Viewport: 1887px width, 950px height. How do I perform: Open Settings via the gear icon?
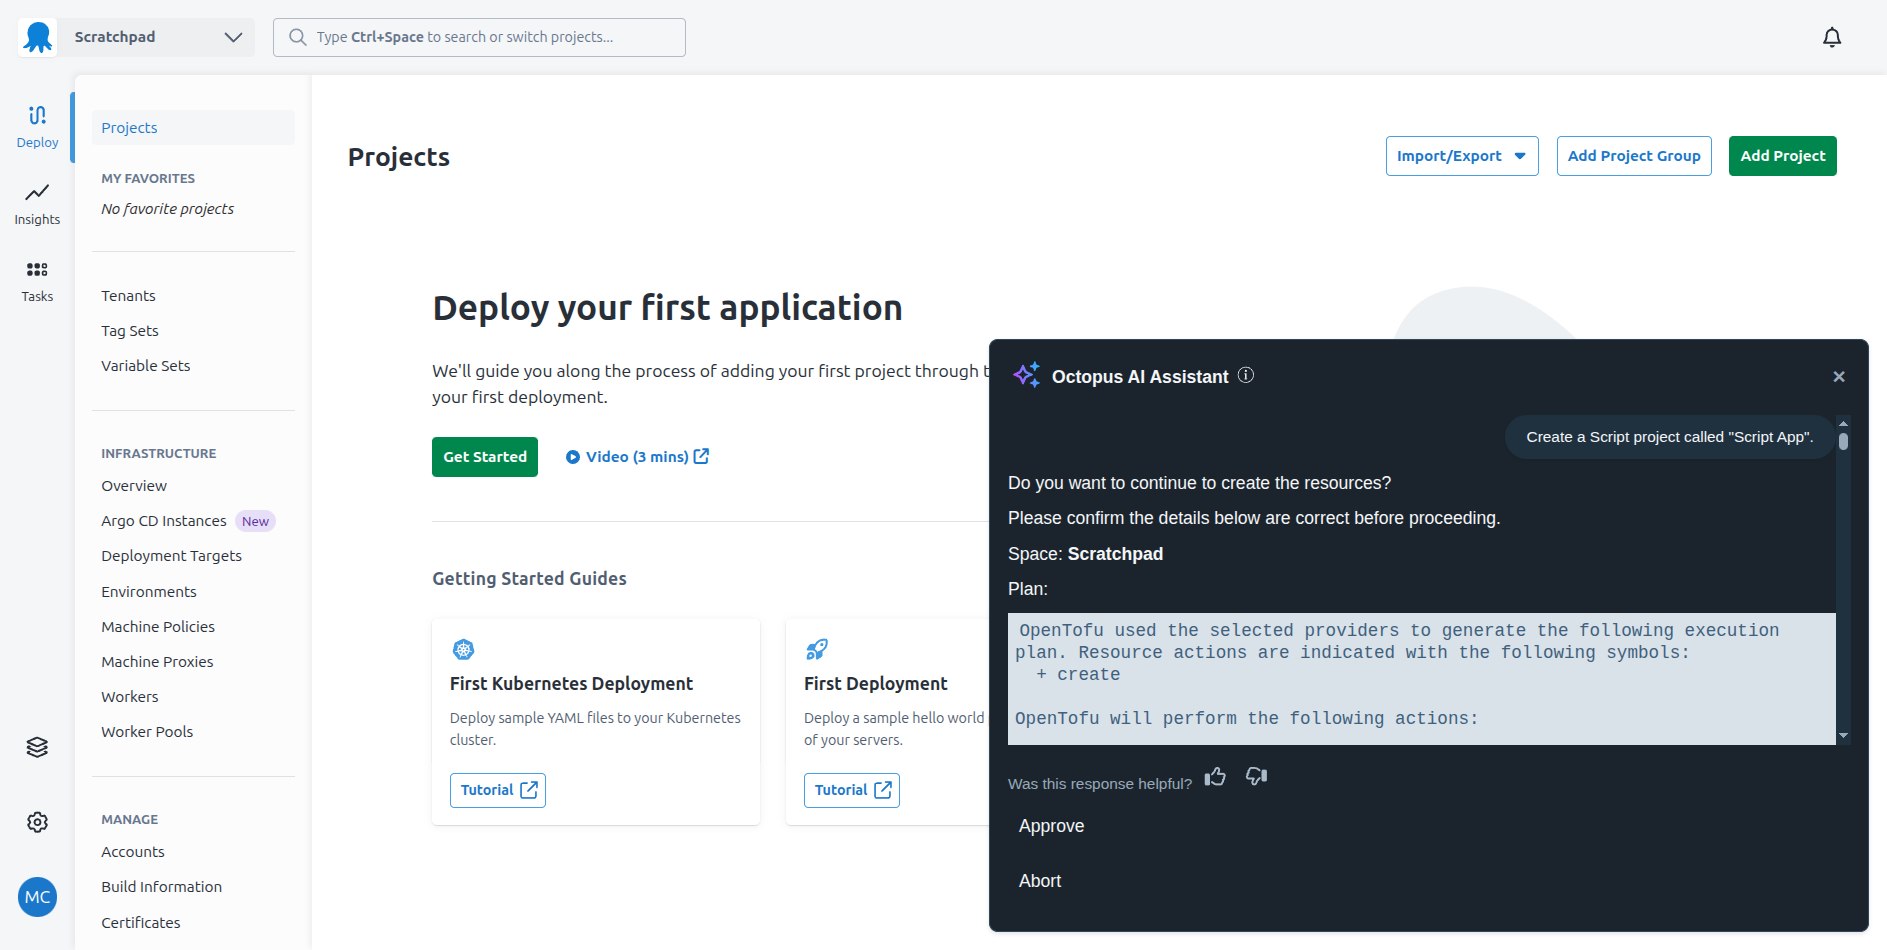37,821
